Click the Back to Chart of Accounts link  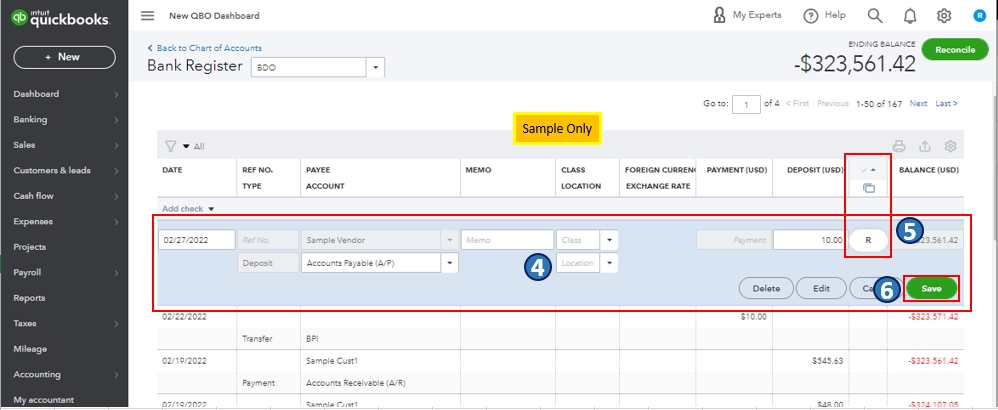208,48
